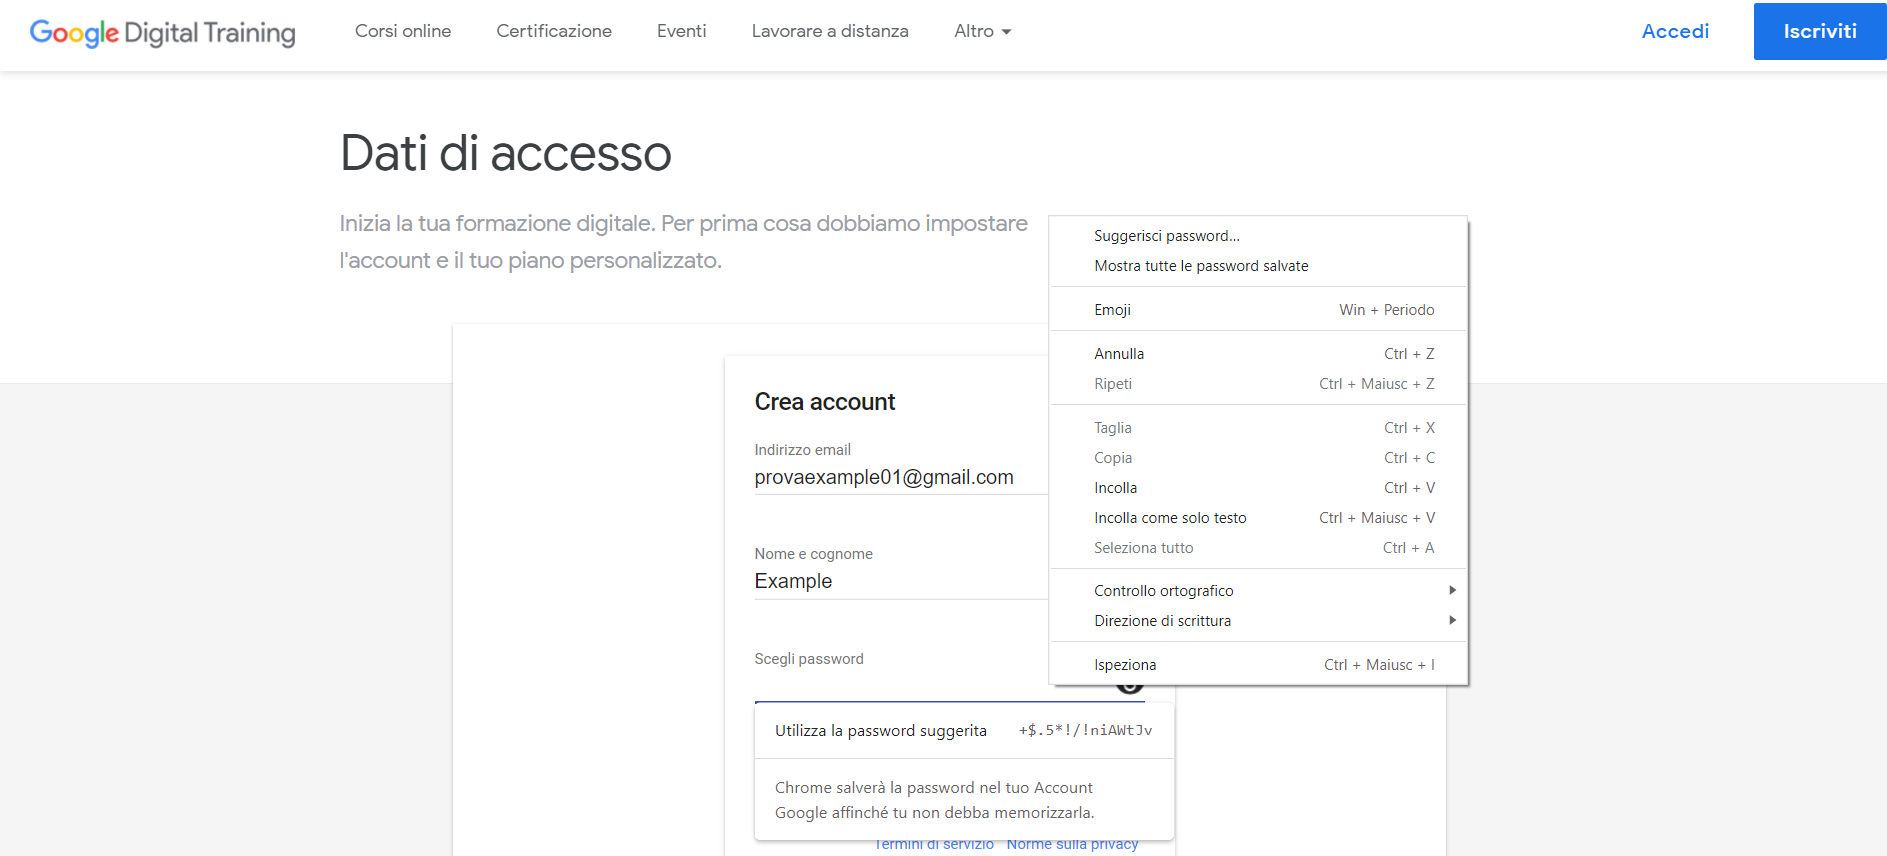Choose Ripeti in the context menu
Image resolution: width=1887 pixels, height=856 pixels.
(1258, 384)
